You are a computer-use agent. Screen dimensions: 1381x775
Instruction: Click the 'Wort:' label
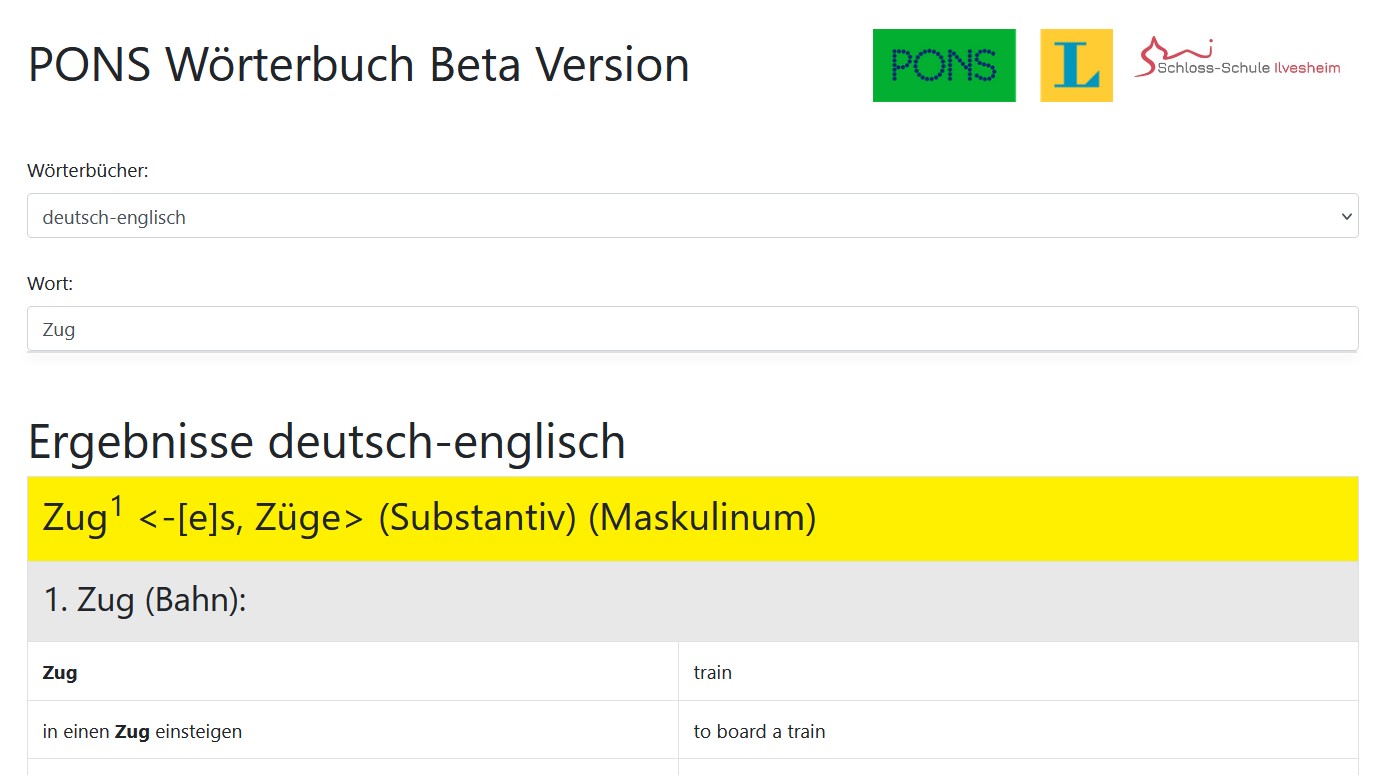point(50,284)
